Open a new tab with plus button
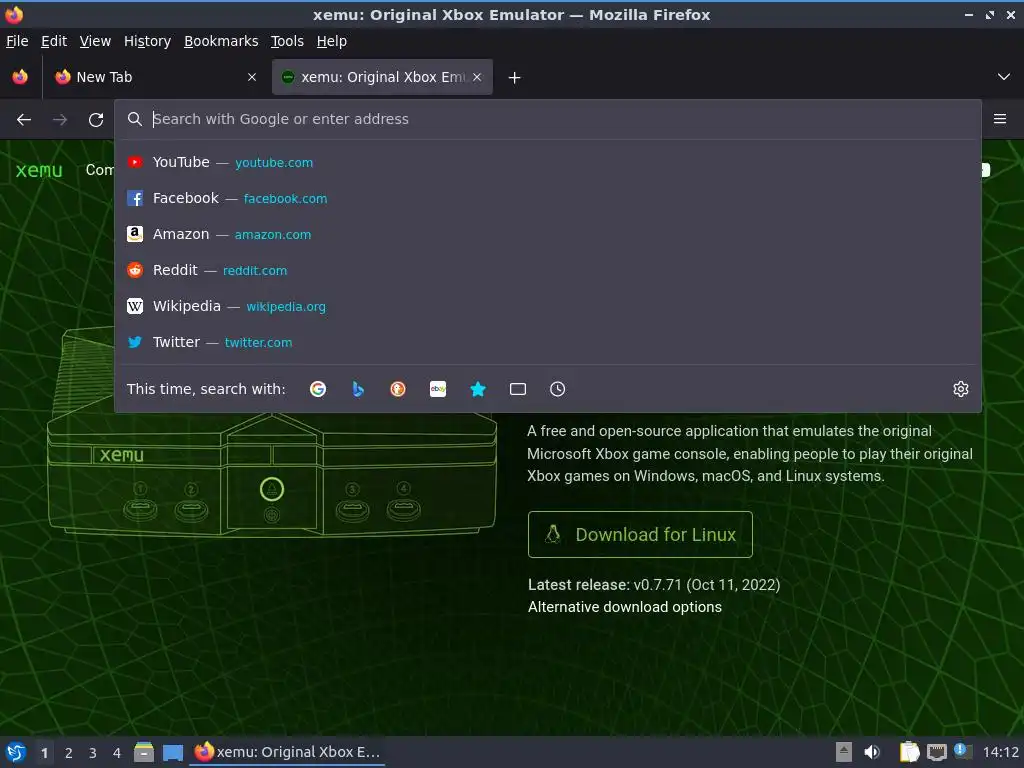Image resolution: width=1024 pixels, height=768 pixels. [x=515, y=78]
